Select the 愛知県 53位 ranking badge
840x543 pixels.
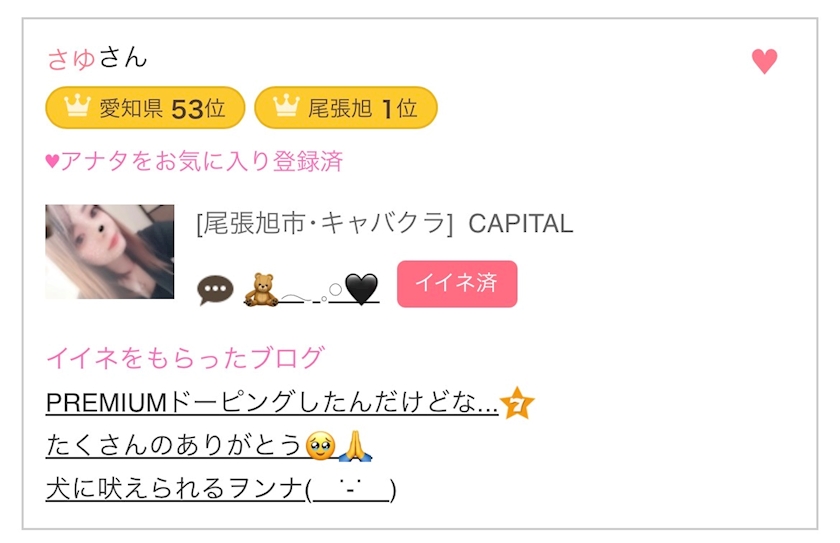(x=145, y=108)
